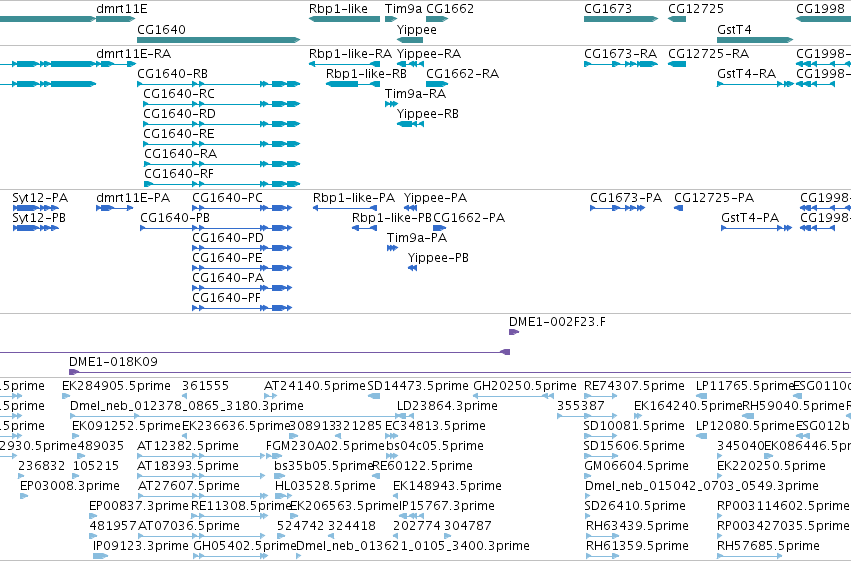Click the dmrt11E-RA transcript label
The height and width of the screenshot is (561, 851).
[x=134, y=54]
